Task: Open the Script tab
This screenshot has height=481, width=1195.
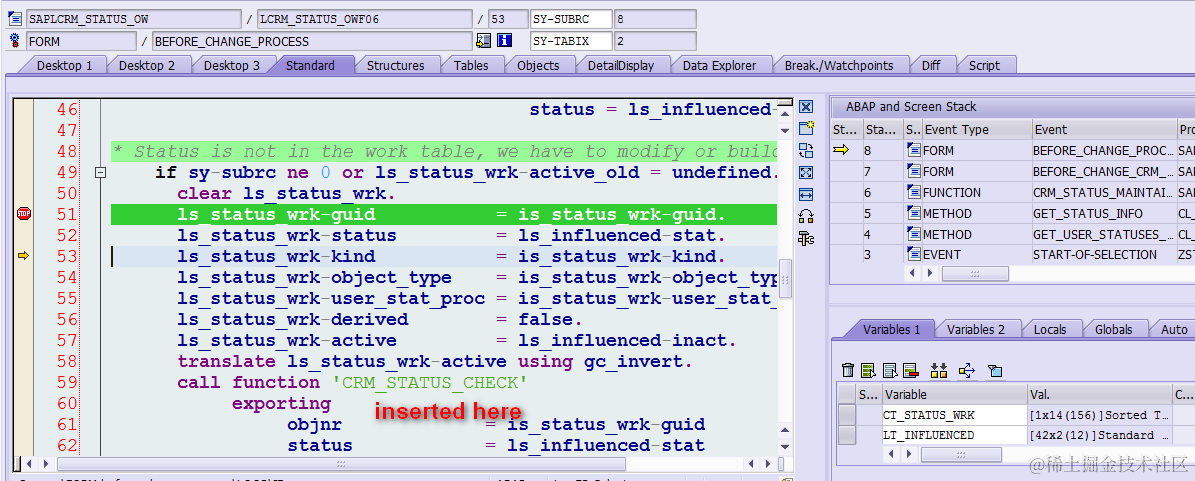Action: [x=984, y=66]
